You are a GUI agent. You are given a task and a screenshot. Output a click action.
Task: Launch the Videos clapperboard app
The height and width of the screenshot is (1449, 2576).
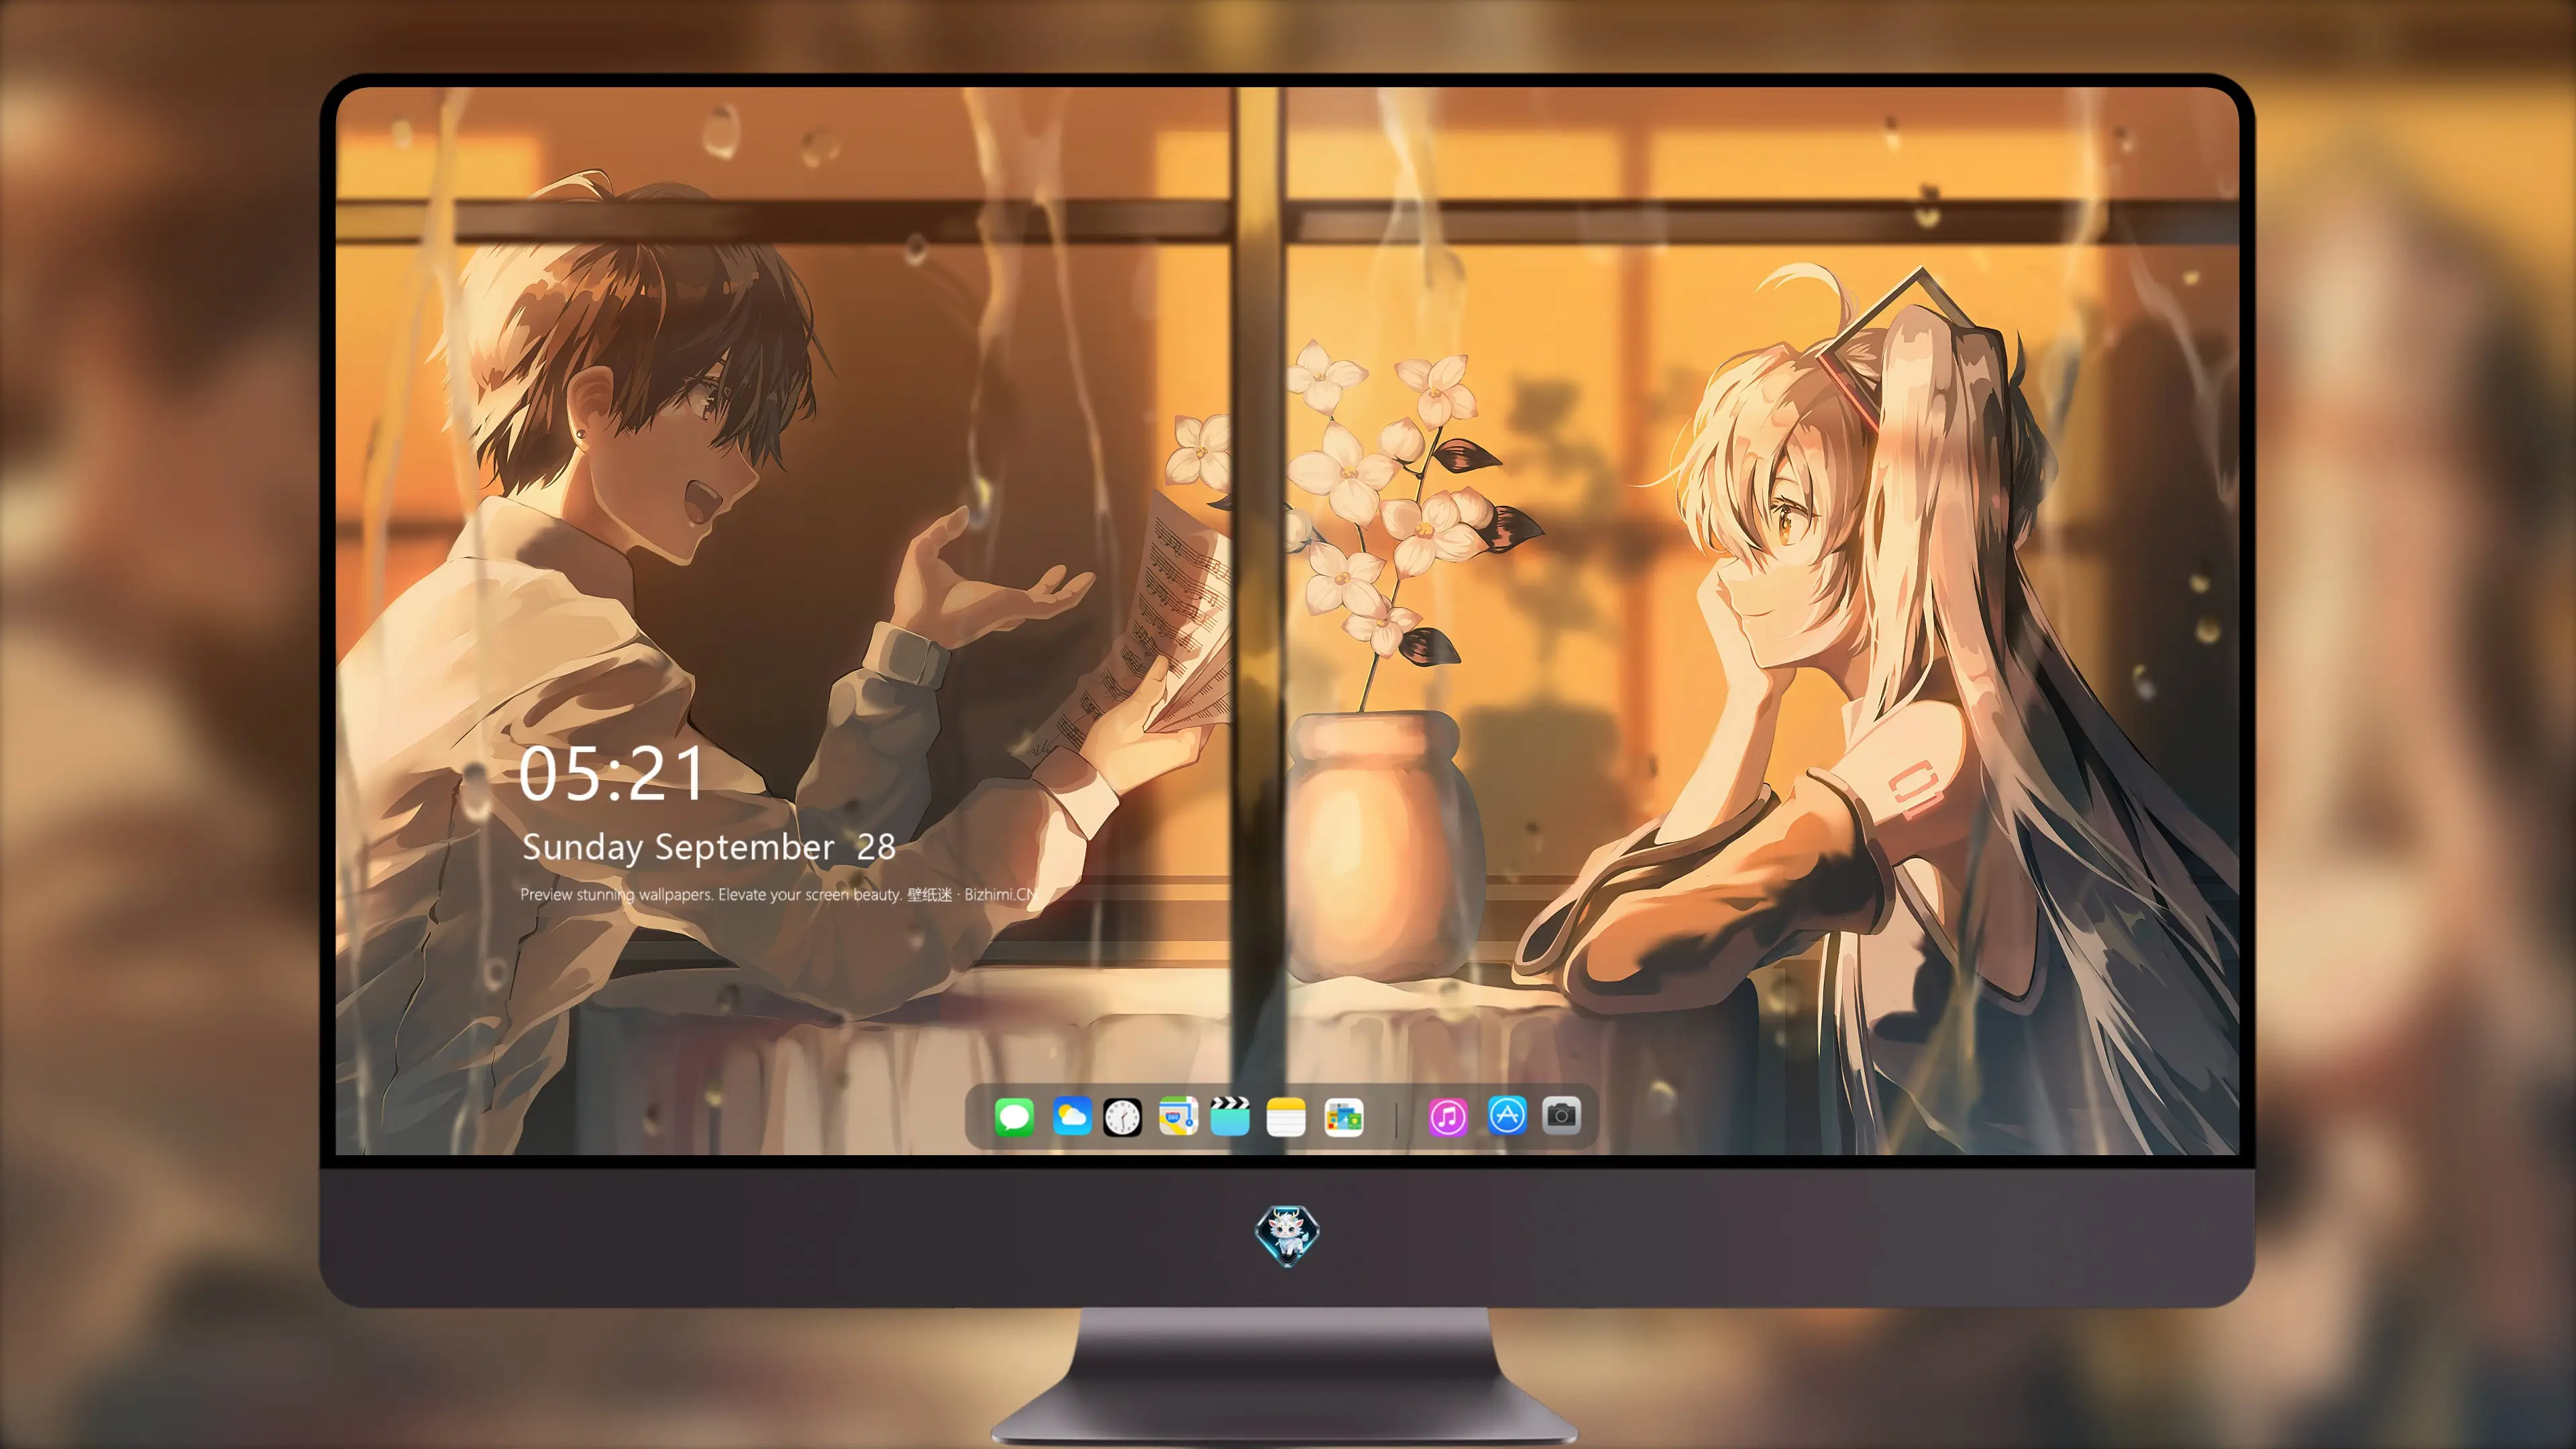tap(1230, 1116)
